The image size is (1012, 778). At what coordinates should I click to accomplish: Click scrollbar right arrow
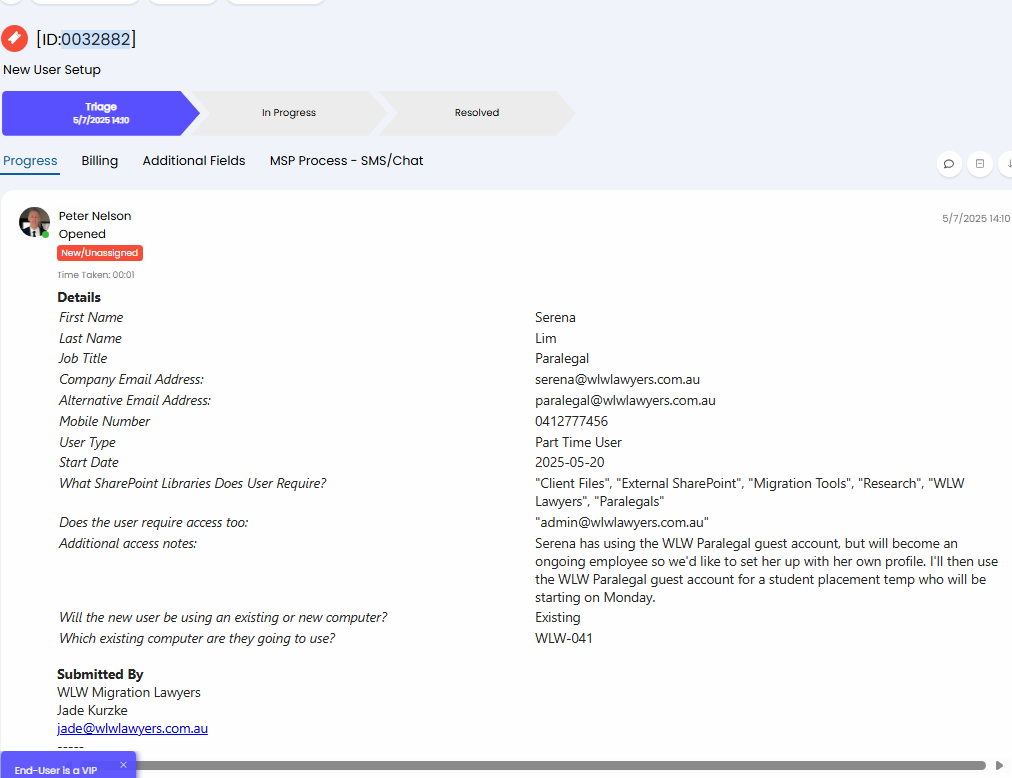(x=999, y=765)
